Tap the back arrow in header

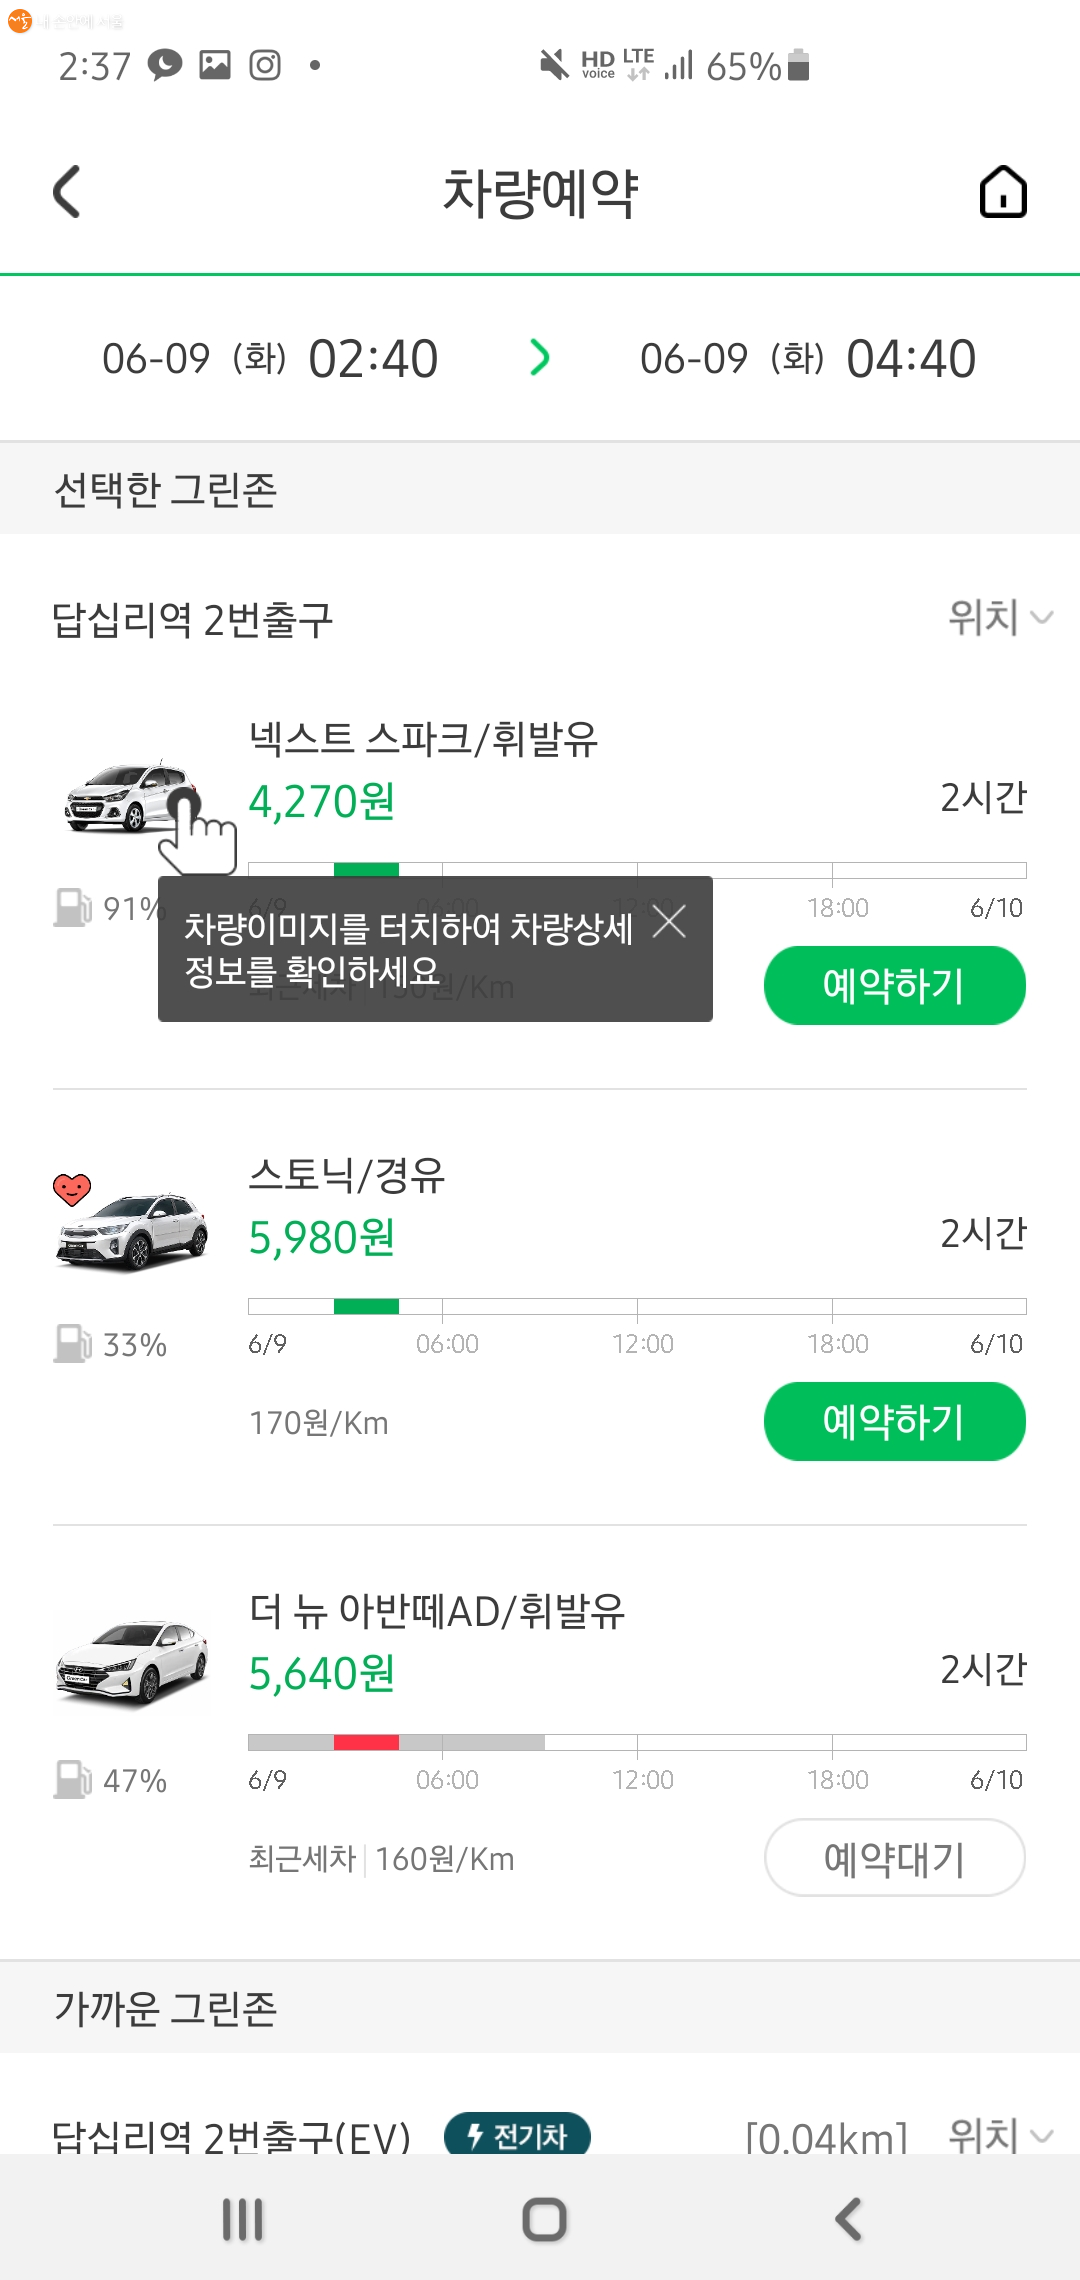click(67, 192)
